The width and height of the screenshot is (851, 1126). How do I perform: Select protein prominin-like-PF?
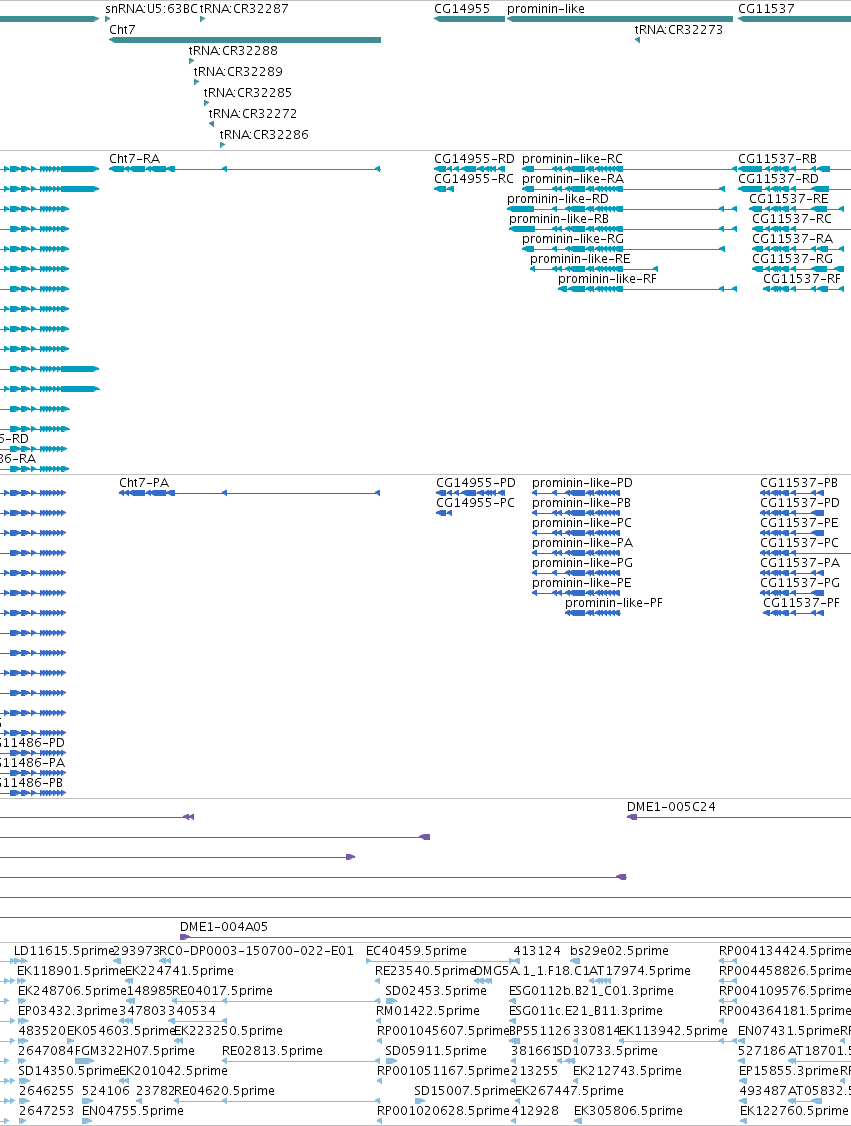click(x=614, y=603)
